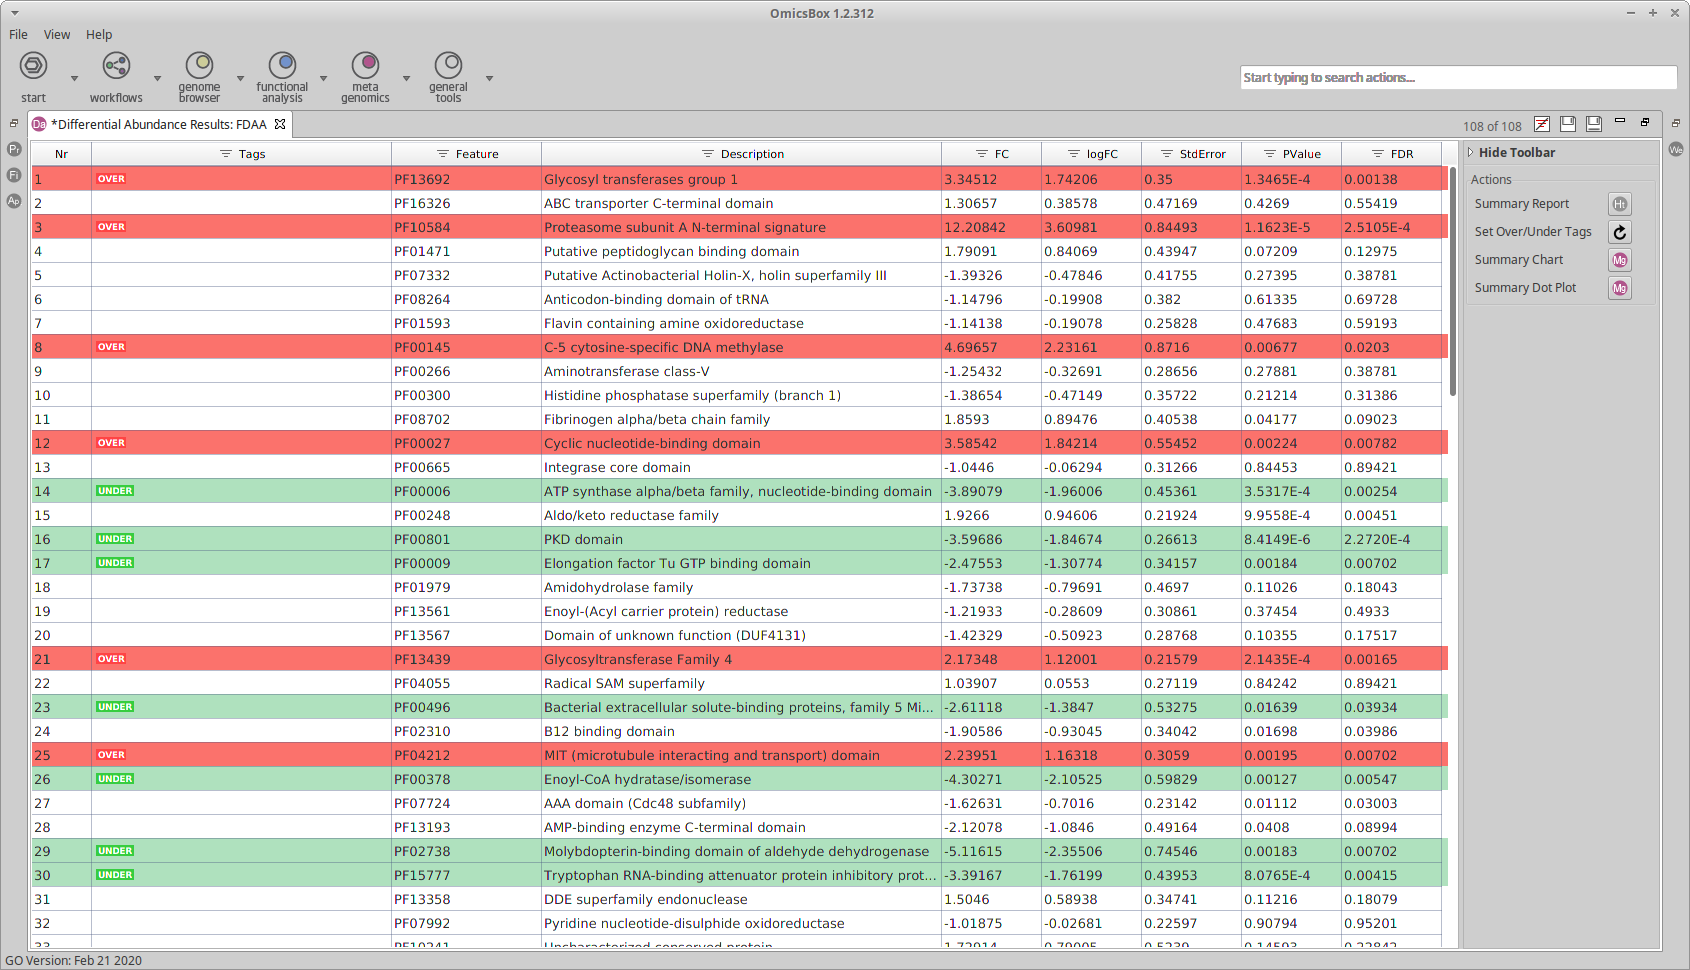The image size is (1690, 970).
Task: Click the general tools icon
Action: click(x=448, y=66)
